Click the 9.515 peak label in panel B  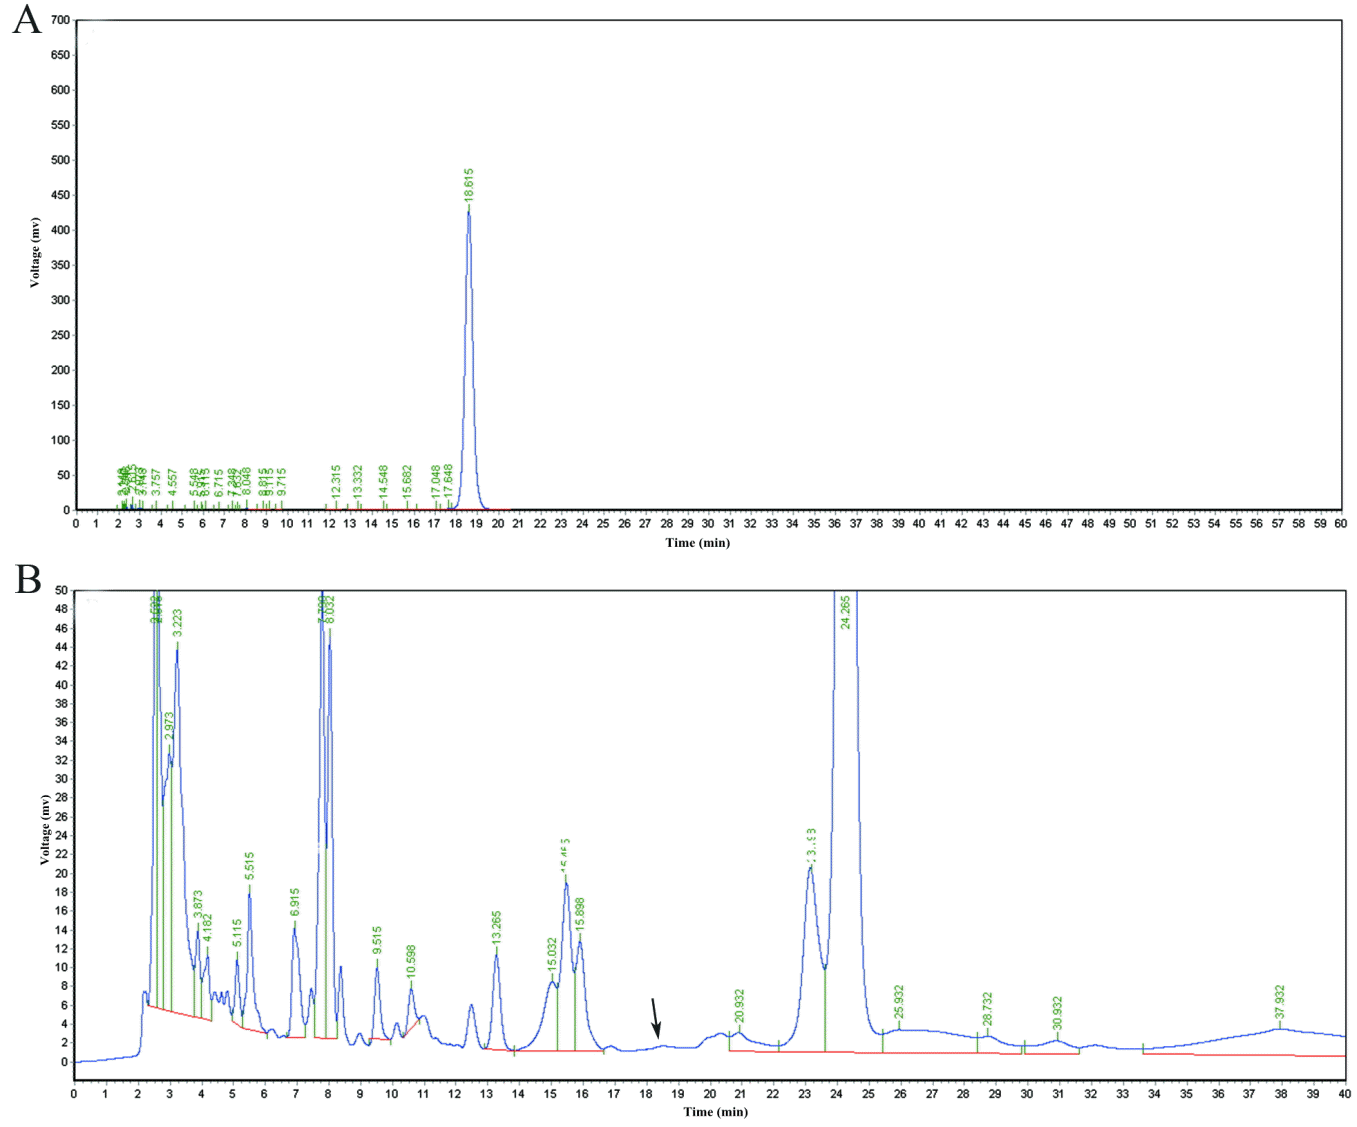377,941
